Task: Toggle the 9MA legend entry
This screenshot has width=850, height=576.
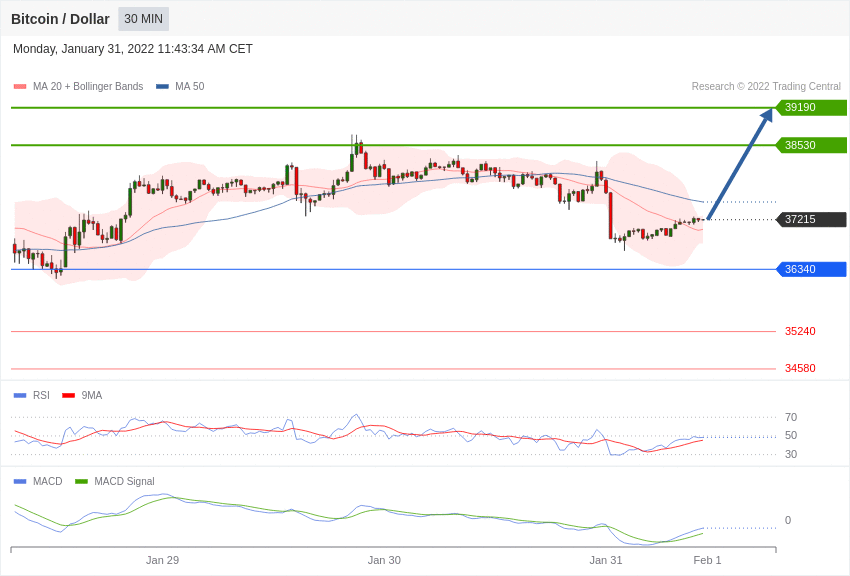Action: [x=82, y=396]
